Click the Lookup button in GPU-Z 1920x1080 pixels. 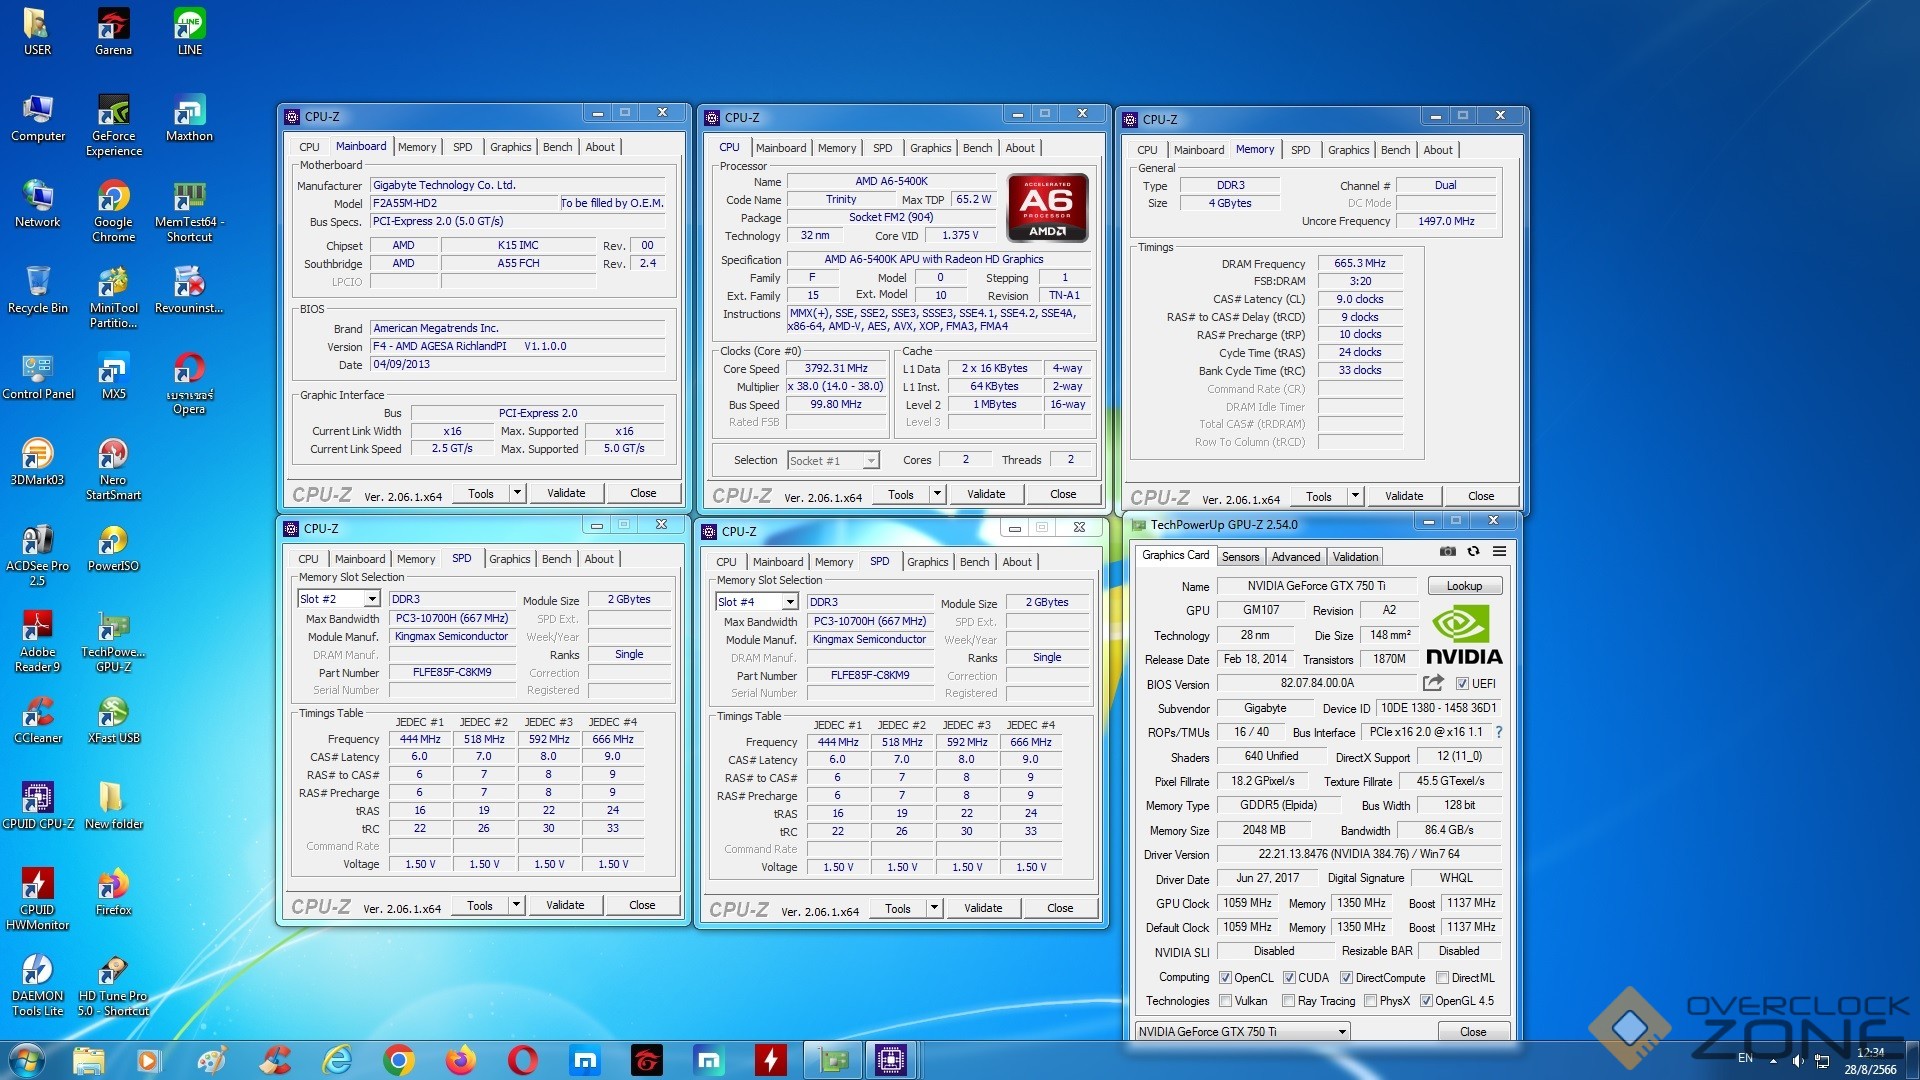1463,586
